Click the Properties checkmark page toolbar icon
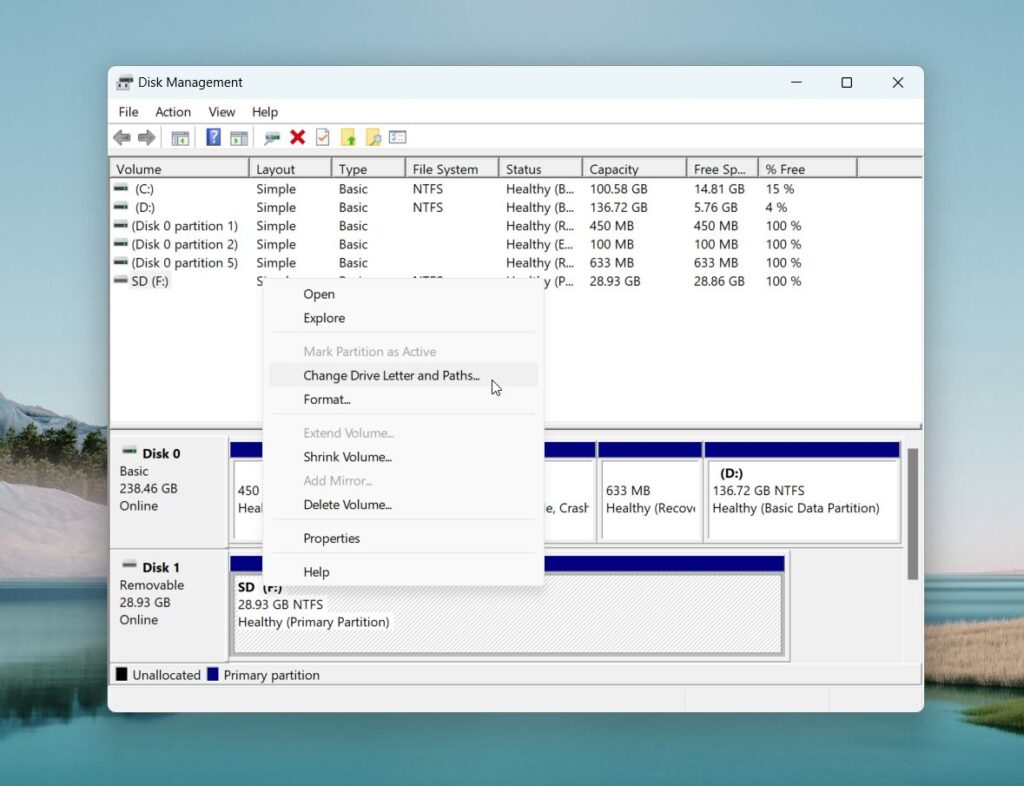Viewport: 1024px width, 786px height. pos(323,138)
